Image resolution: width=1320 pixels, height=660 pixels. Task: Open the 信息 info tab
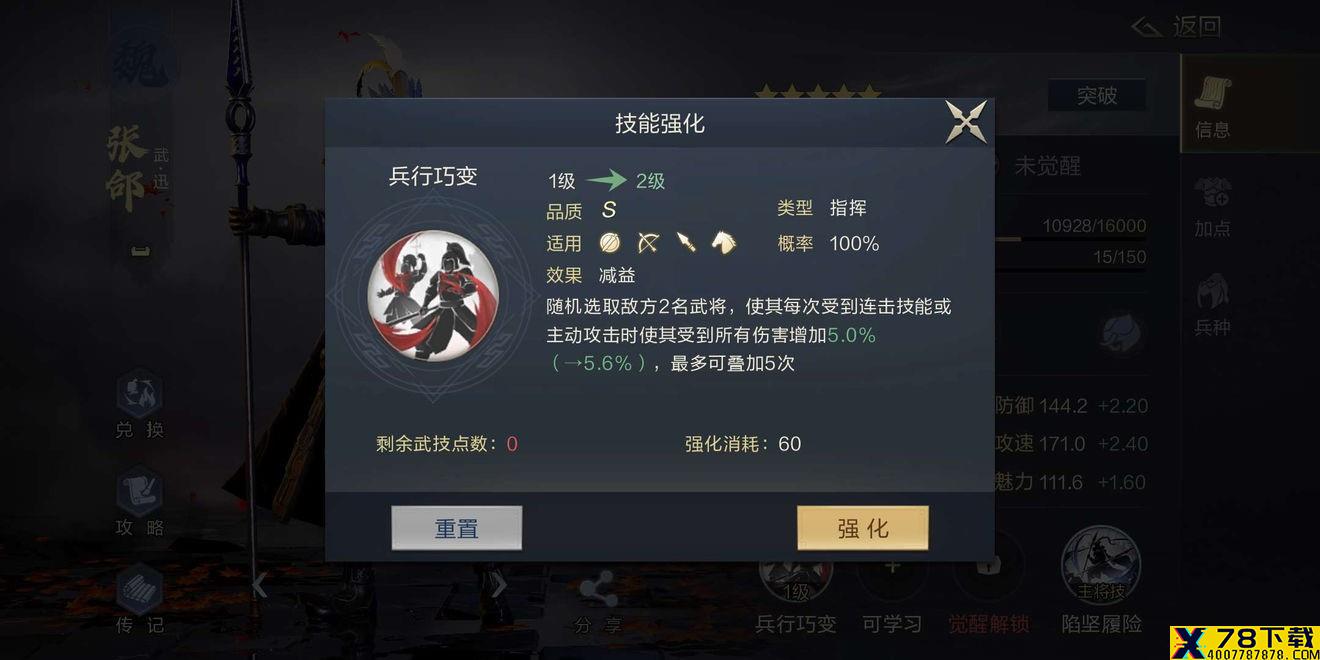click(1213, 105)
